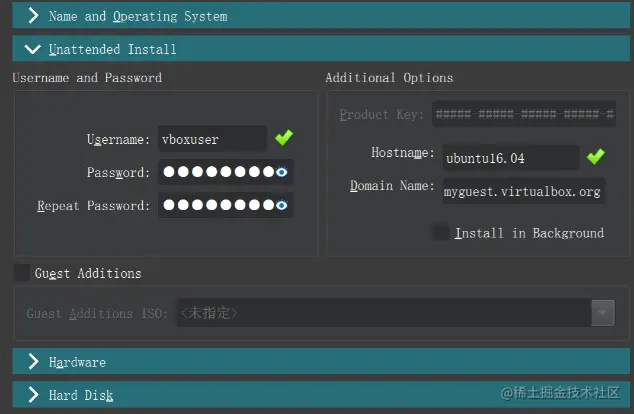Expand the Name and Operating System section
This screenshot has width=634, height=414.
(x=321, y=16)
